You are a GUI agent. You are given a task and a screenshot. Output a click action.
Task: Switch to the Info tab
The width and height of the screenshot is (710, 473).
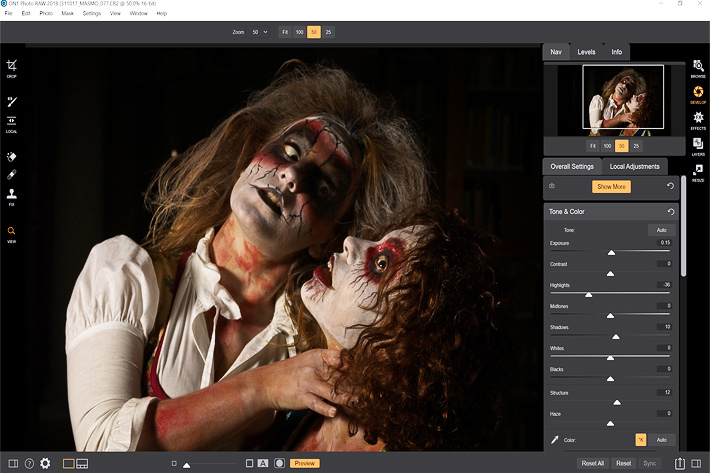(616, 52)
